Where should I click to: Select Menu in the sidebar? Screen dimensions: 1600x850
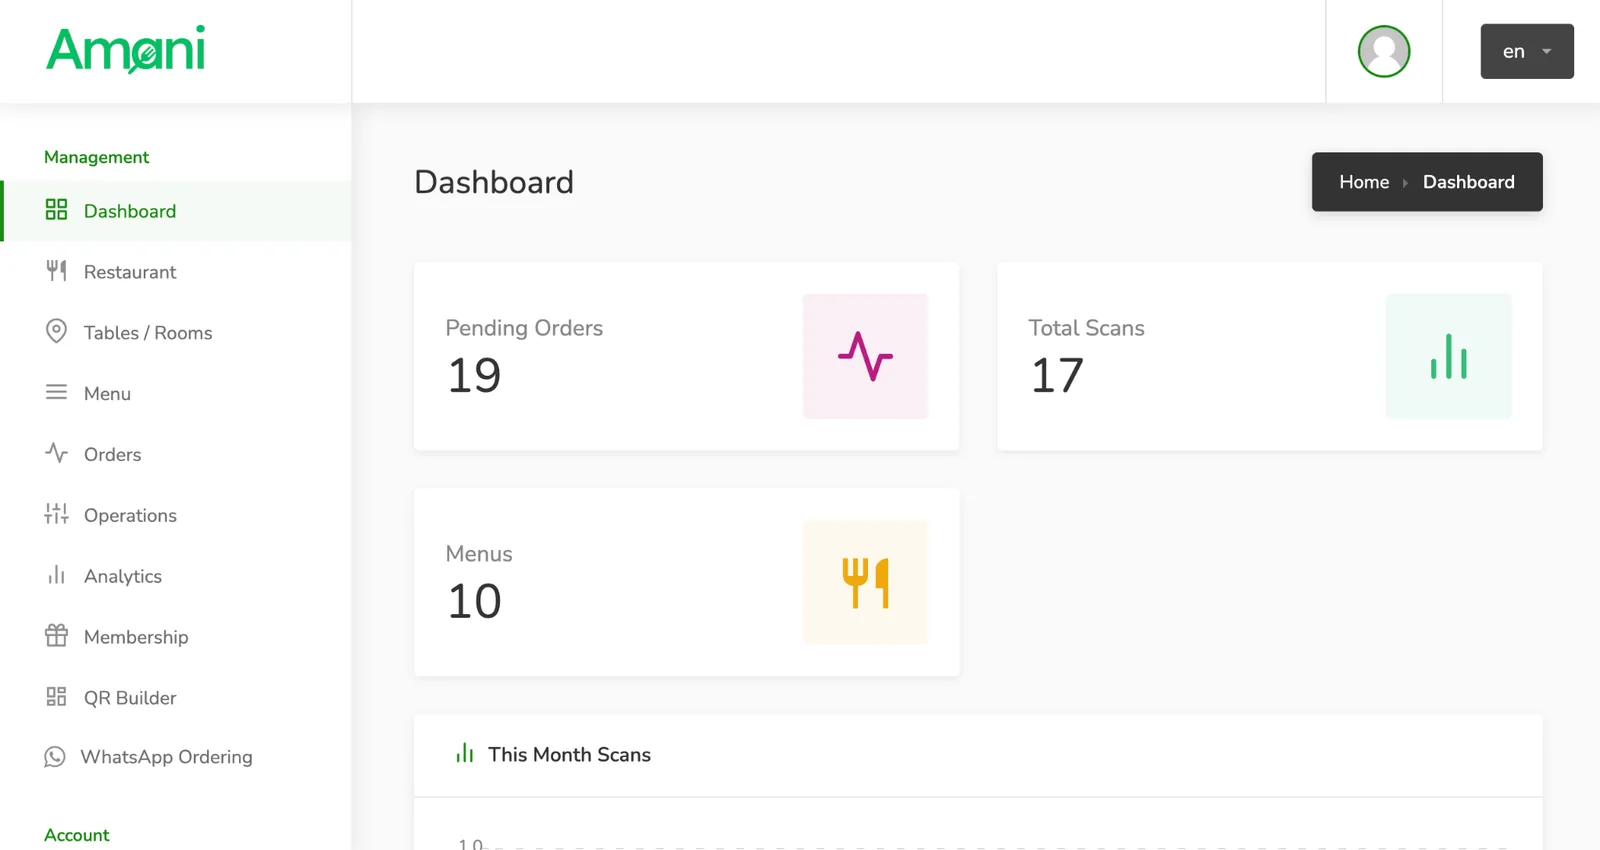tap(176, 394)
